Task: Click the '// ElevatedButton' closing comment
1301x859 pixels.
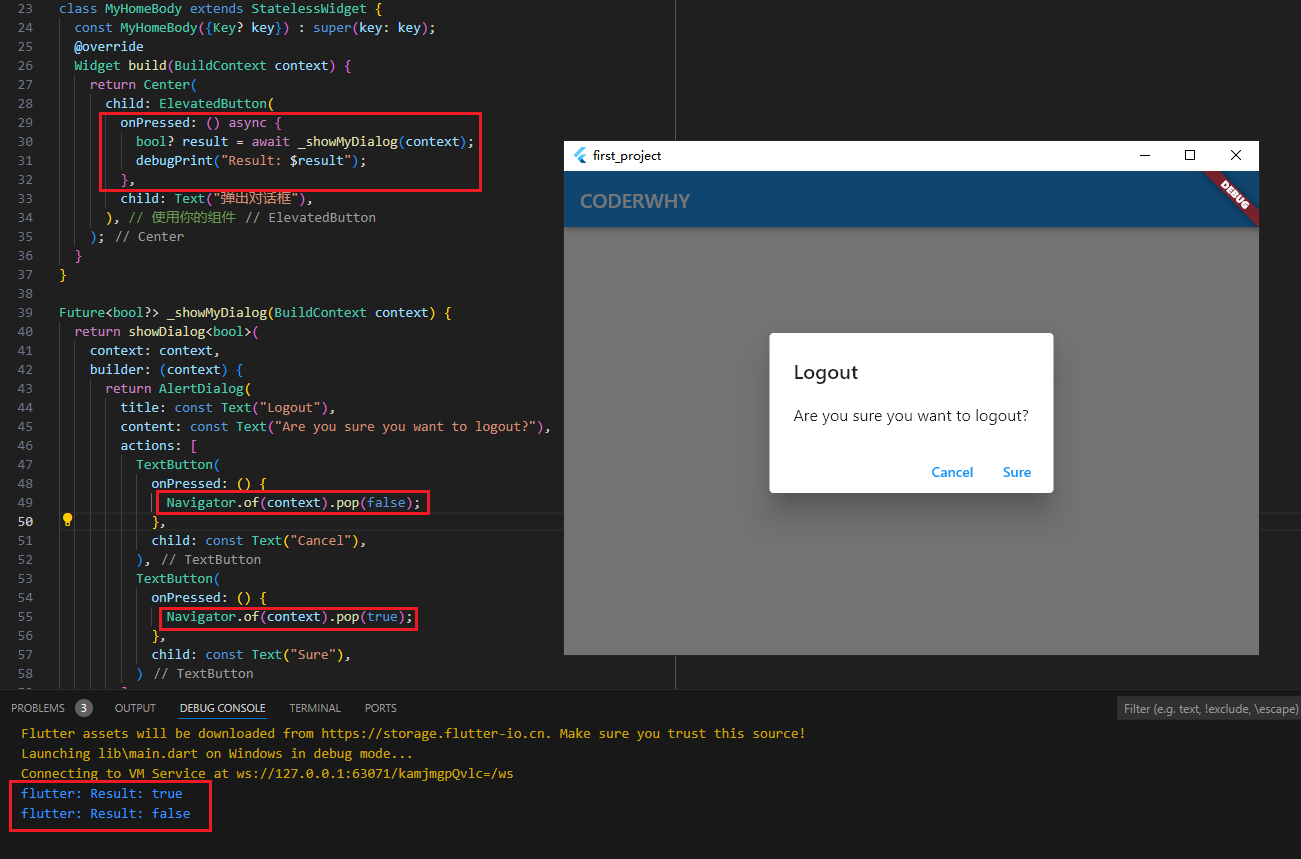Action: click(x=311, y=217)
